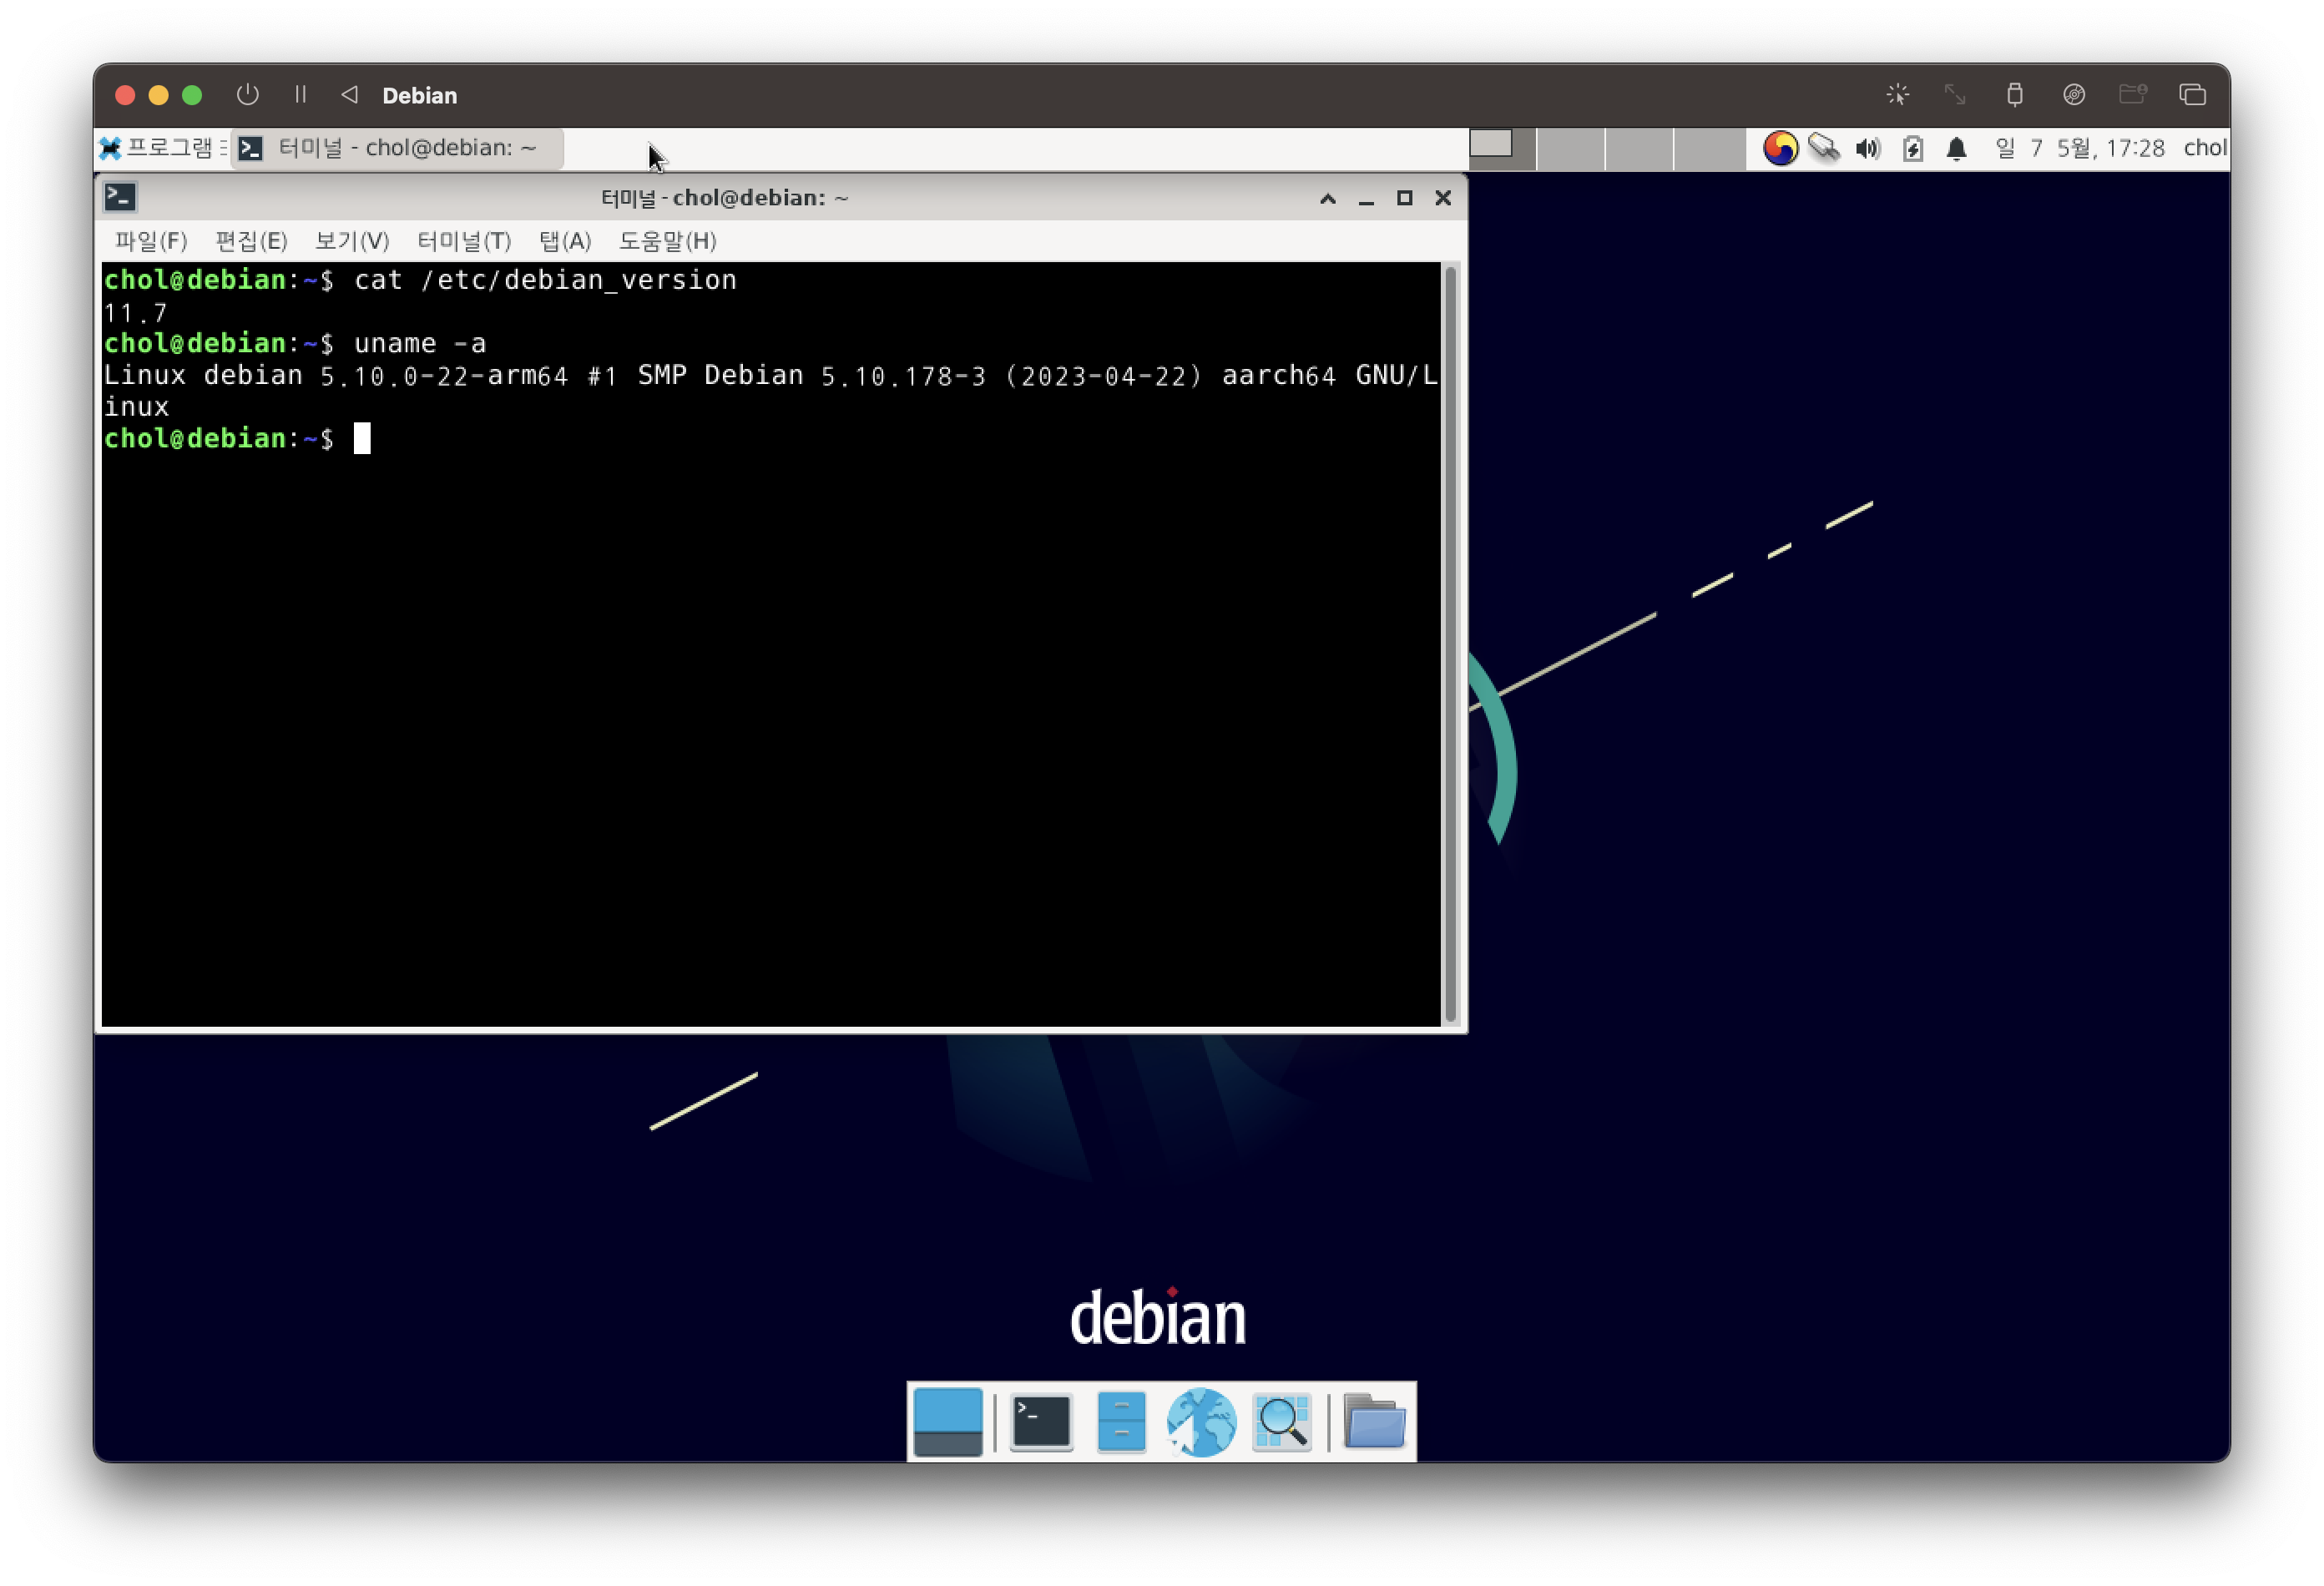Click the Korean input method tray icon
Viewport: 2324px width, 1586px height.
pyautogui.click(x=1780, y=148)
